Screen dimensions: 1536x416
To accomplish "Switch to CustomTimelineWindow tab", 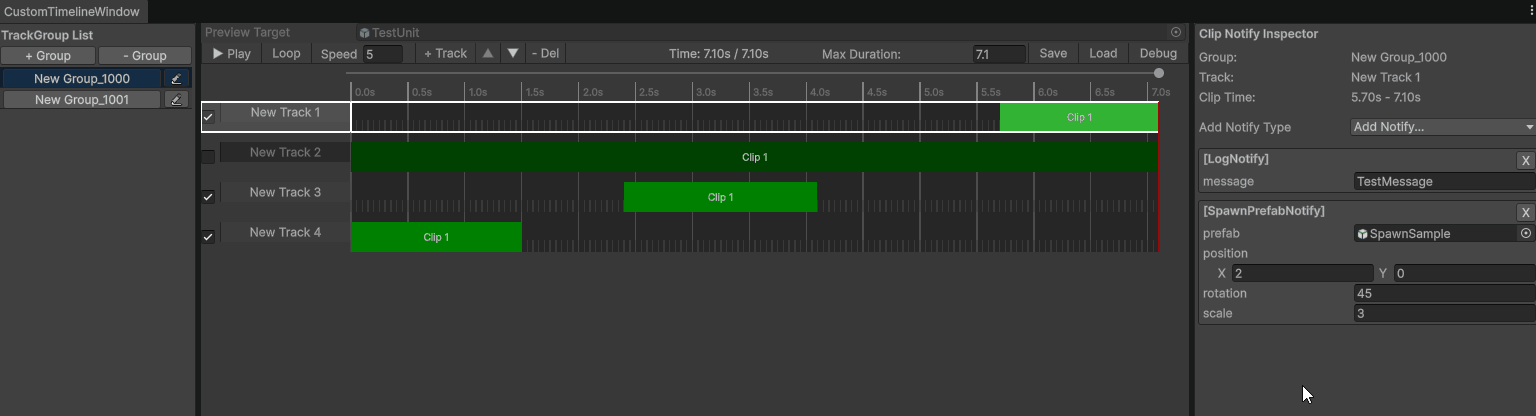I will coord(73,11).
